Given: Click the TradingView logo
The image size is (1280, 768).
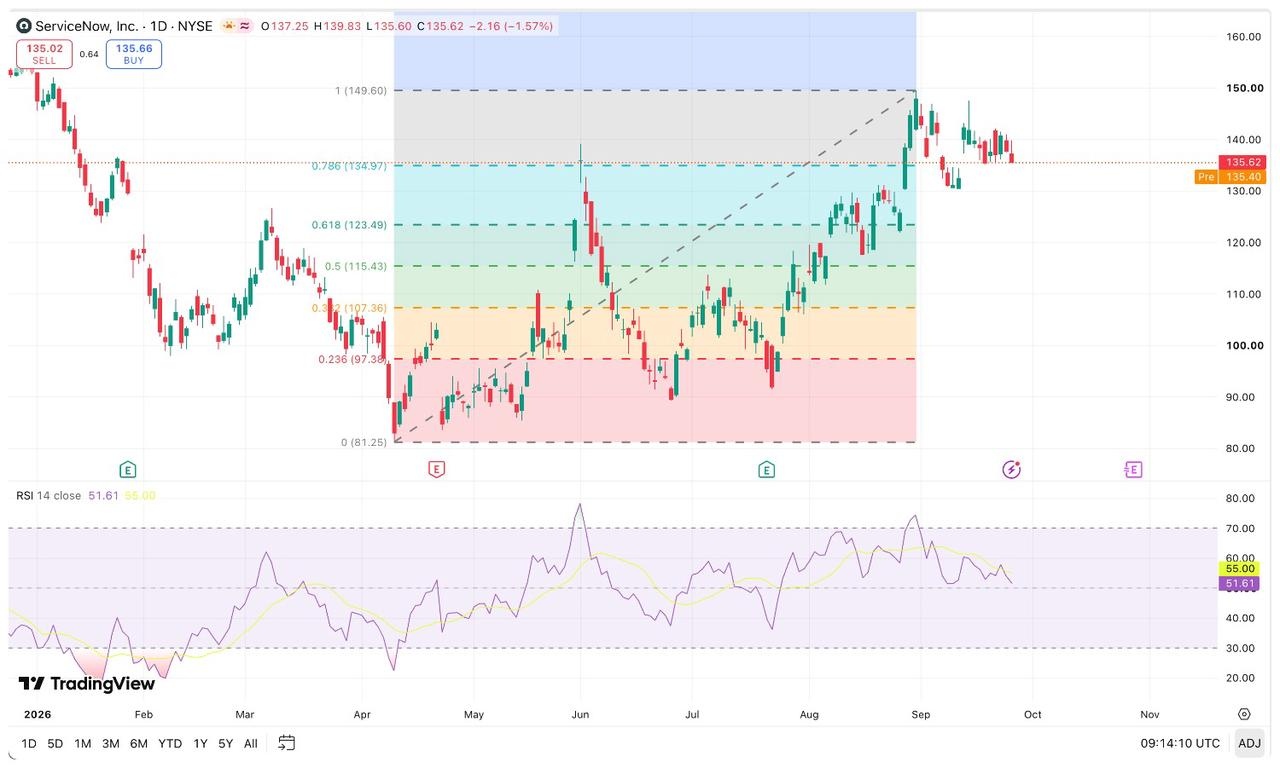Looking at the screenshot, I should 87,684.
